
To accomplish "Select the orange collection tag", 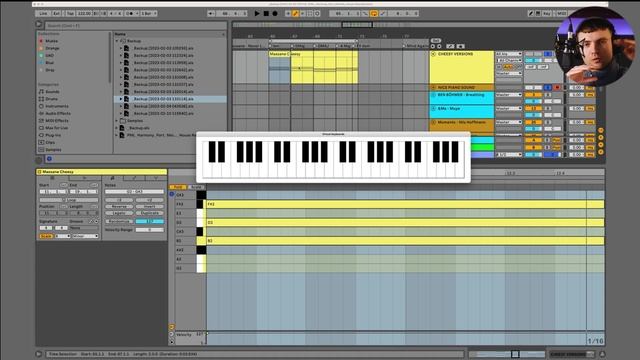I will pos(41,49).
